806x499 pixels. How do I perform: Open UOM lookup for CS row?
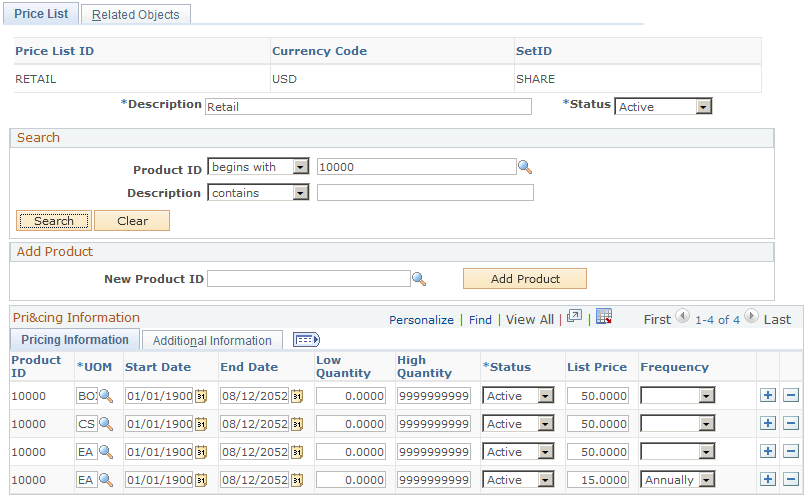click(106, 424)
